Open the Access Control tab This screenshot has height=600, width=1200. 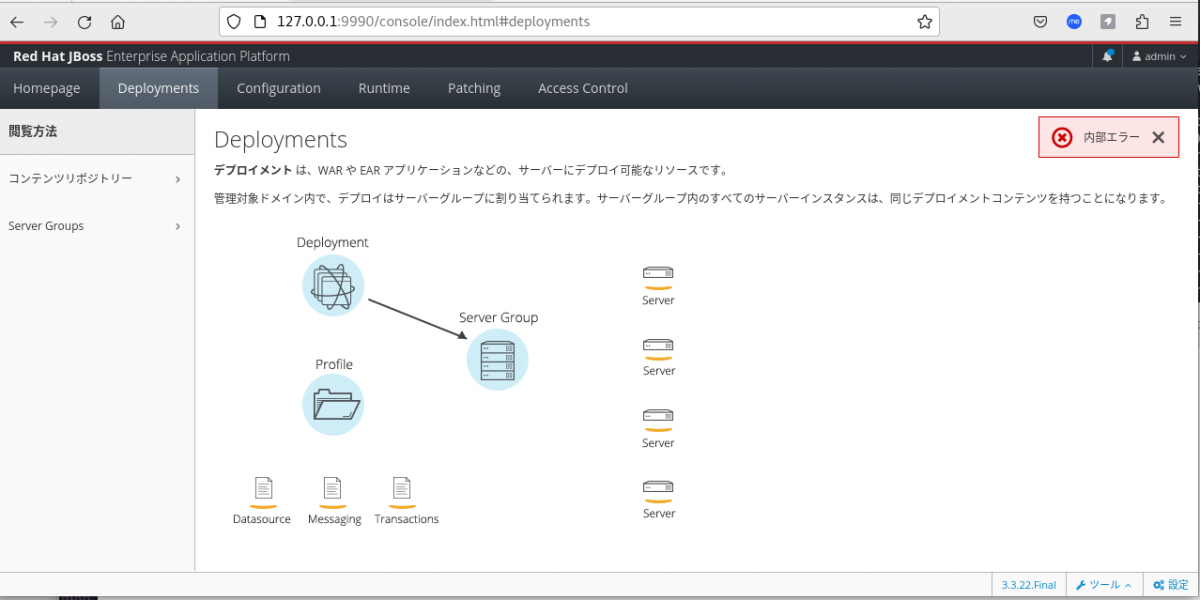click(582, 88)
